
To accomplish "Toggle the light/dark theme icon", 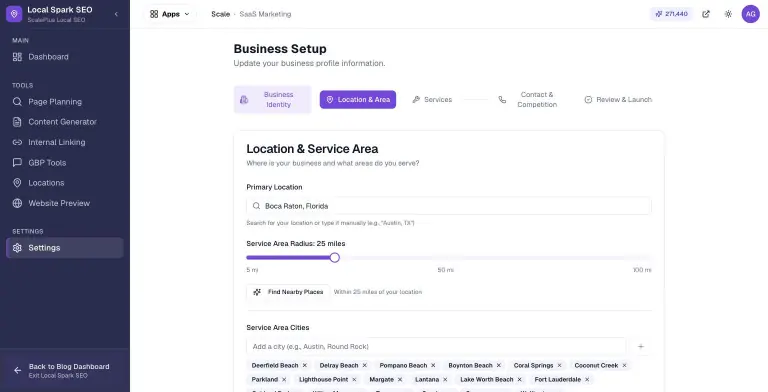I will coord(728,14).
